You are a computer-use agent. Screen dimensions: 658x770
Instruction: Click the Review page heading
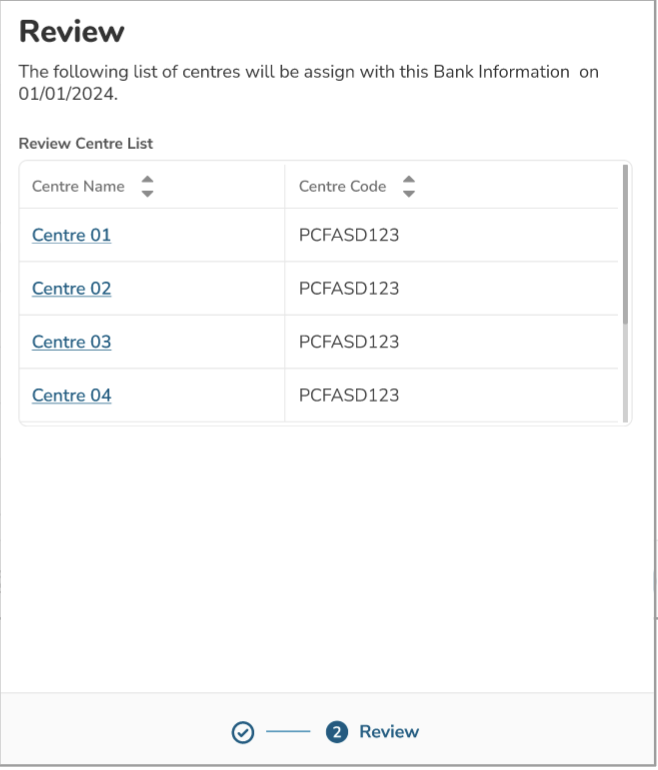pos(72,32)
